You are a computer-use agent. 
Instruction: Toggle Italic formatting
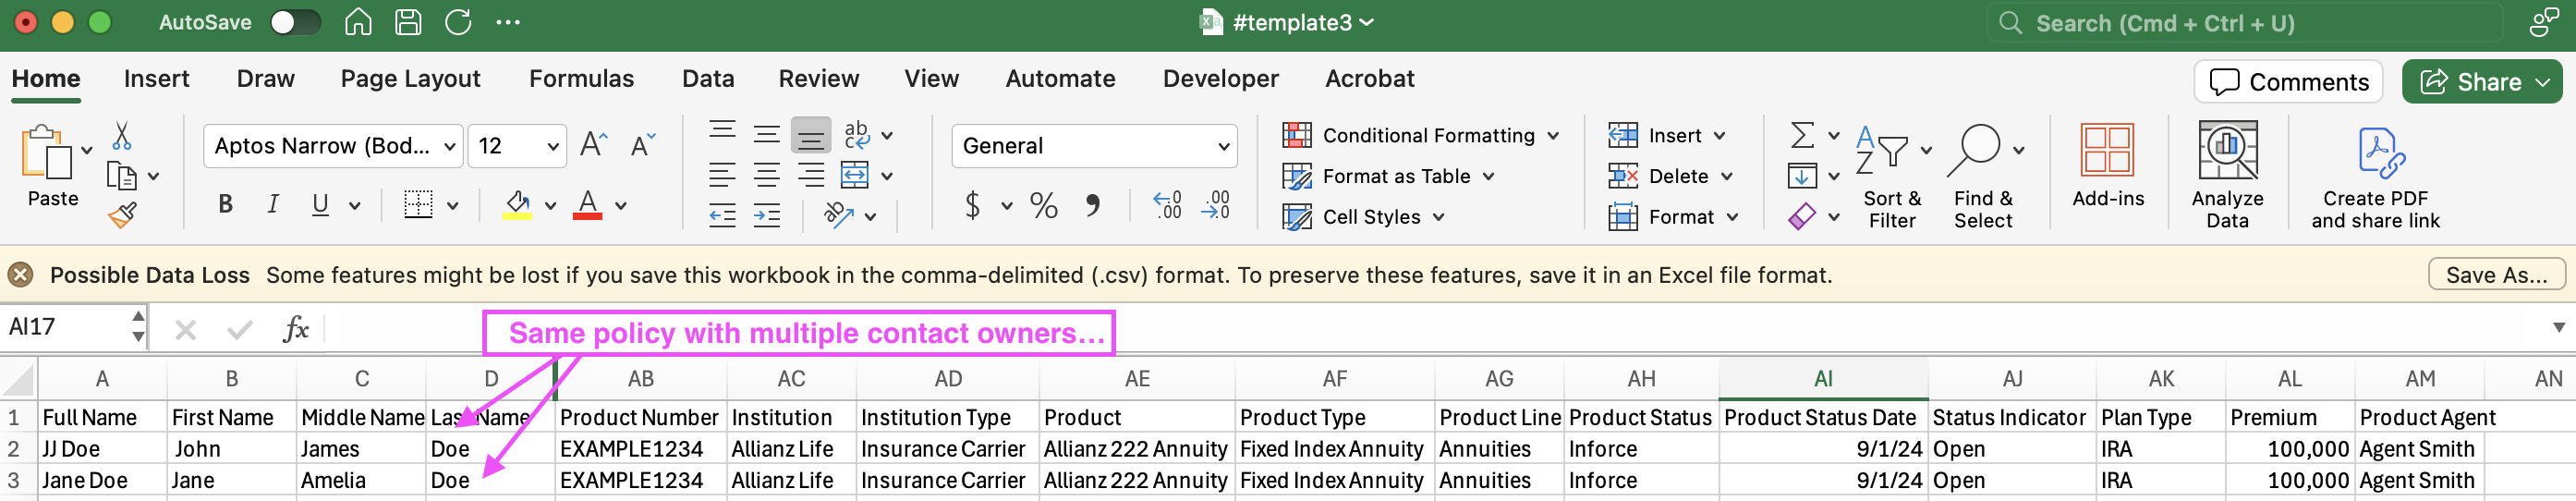[273, 205]
